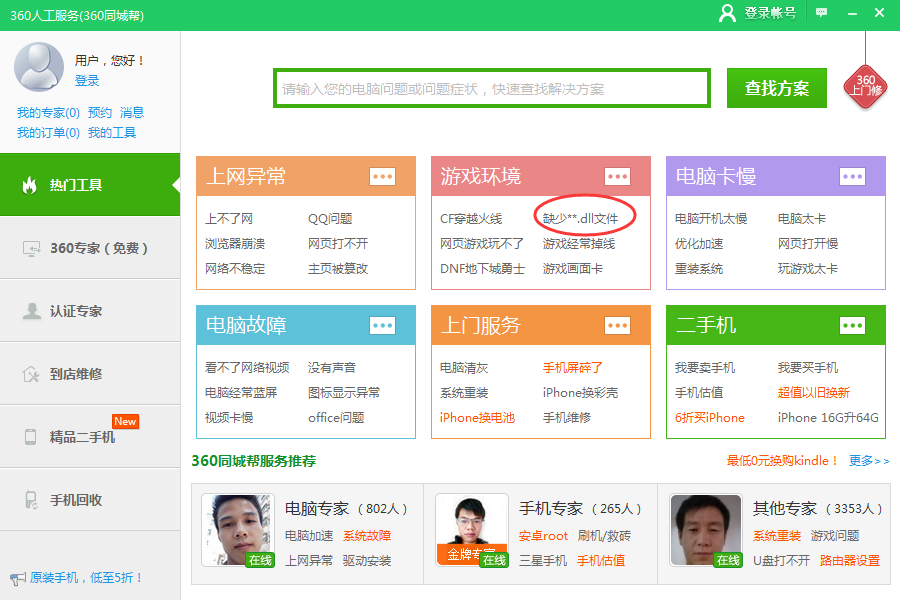Viewport: 900px width, 600px height.
Task: Click the 电脑专家 online avatar photo
Action: 237,527
